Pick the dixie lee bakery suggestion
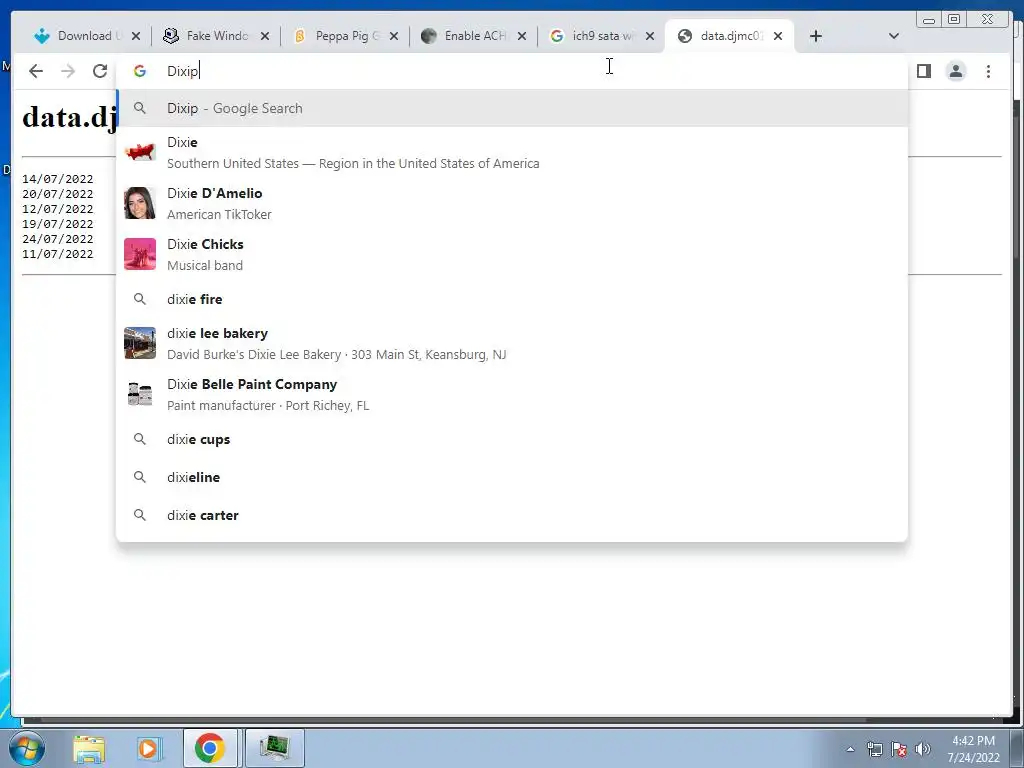The height and width of the screenshot is (768, 1024). [x=512, y=344]
